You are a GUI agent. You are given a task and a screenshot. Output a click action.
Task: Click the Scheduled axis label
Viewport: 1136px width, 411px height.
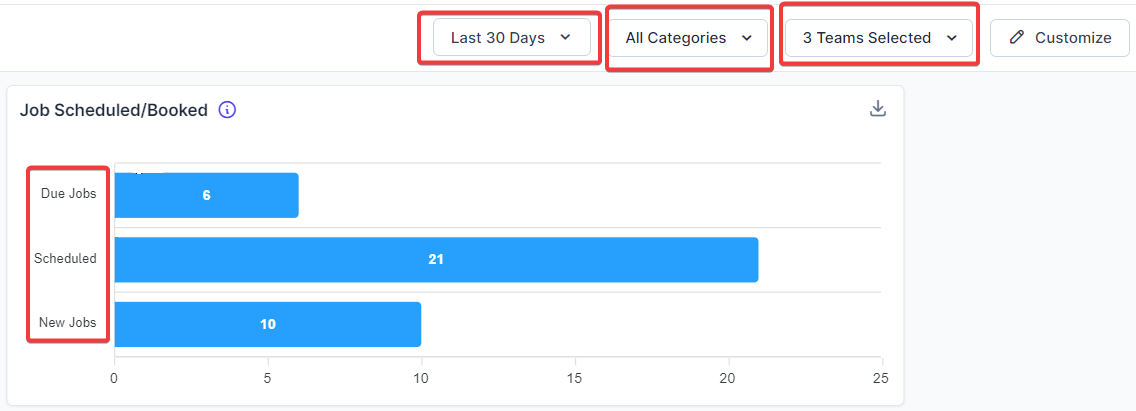65,258
